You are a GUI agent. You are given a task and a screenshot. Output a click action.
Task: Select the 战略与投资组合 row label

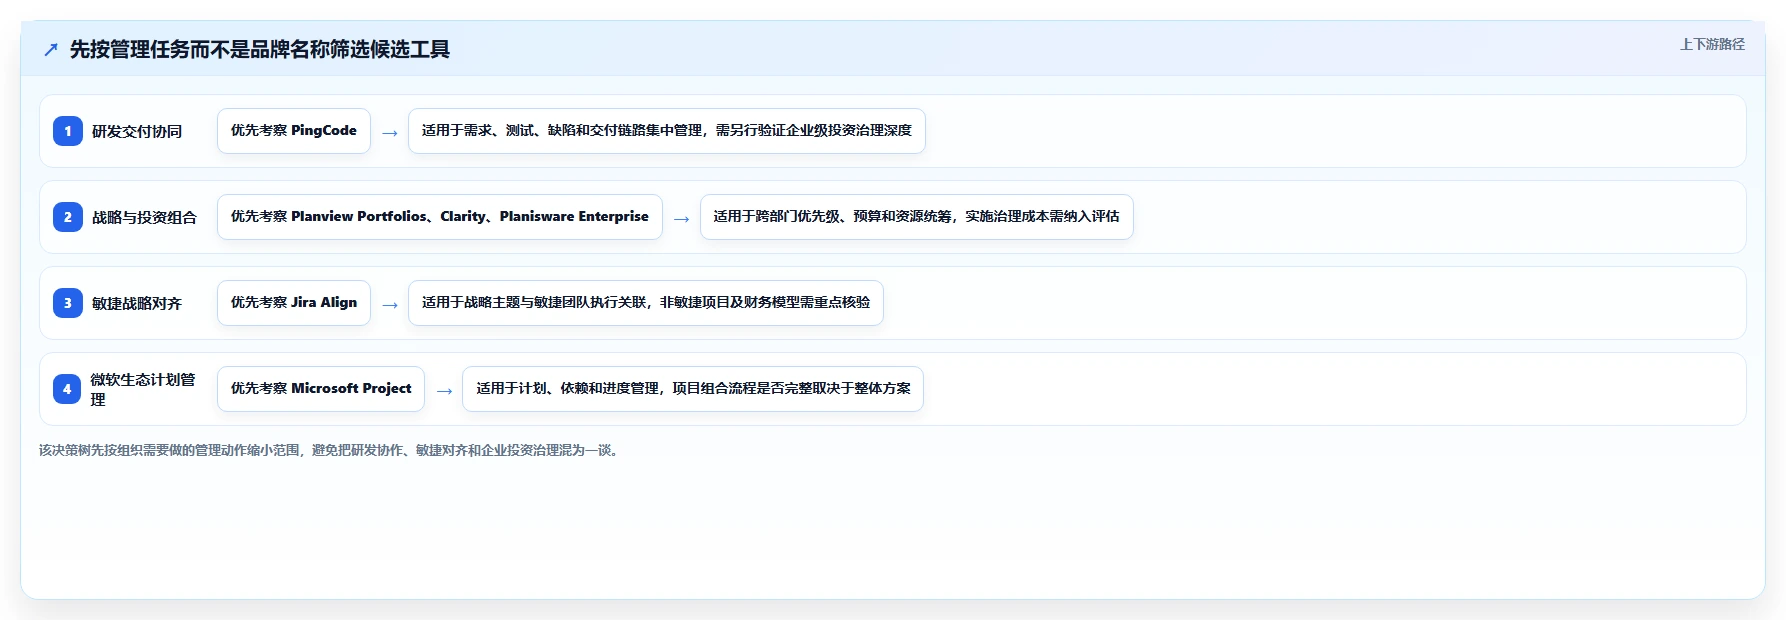[x=144, y=217]
